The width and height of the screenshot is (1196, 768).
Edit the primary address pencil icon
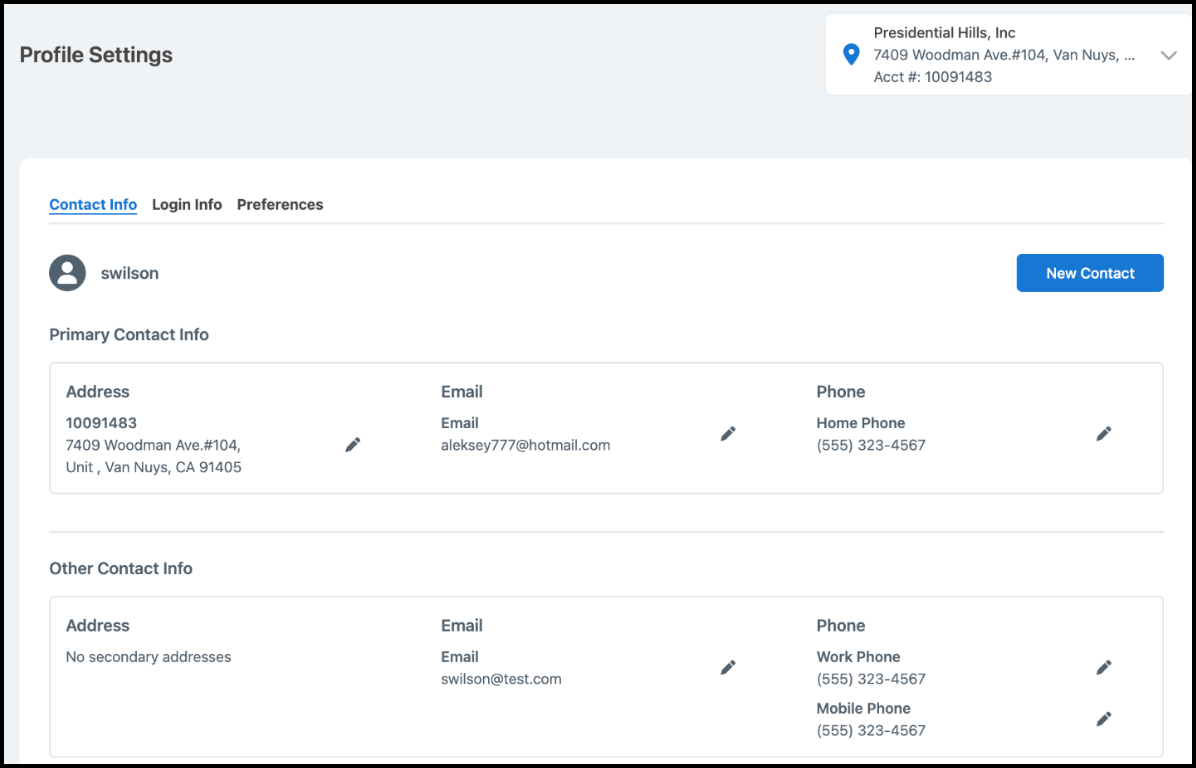(352, 445)
